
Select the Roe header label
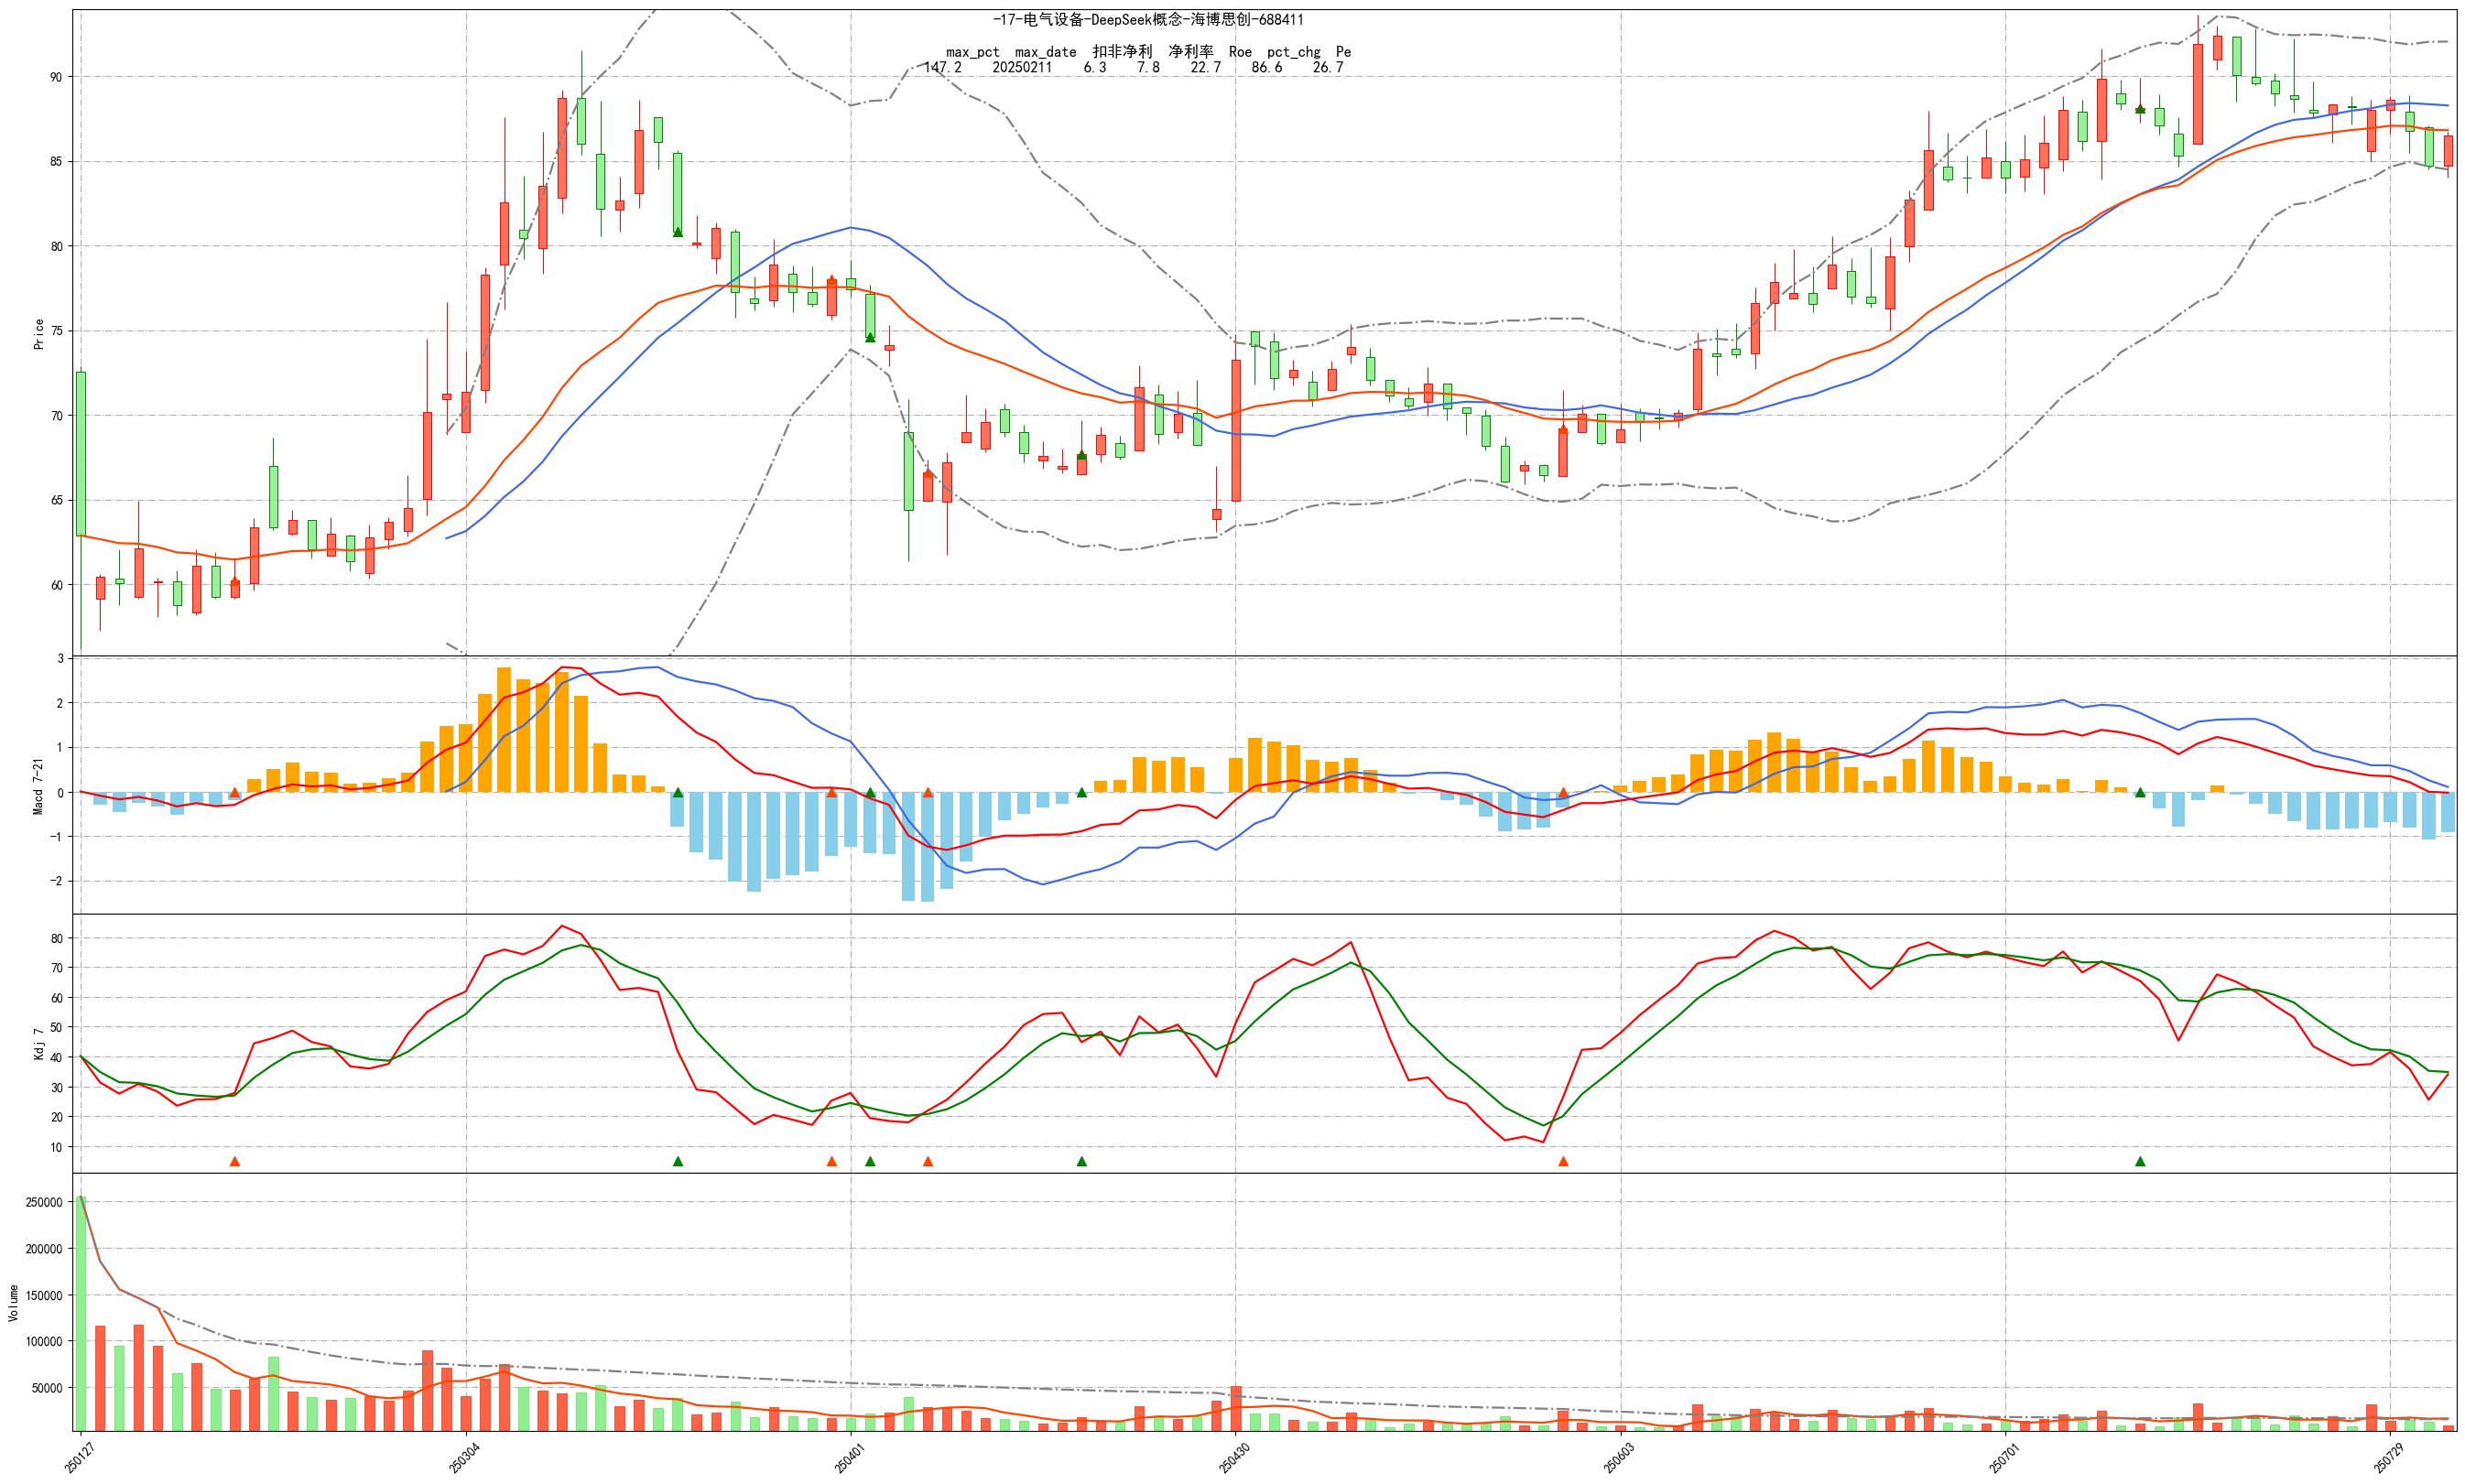tap(1240, 52)
